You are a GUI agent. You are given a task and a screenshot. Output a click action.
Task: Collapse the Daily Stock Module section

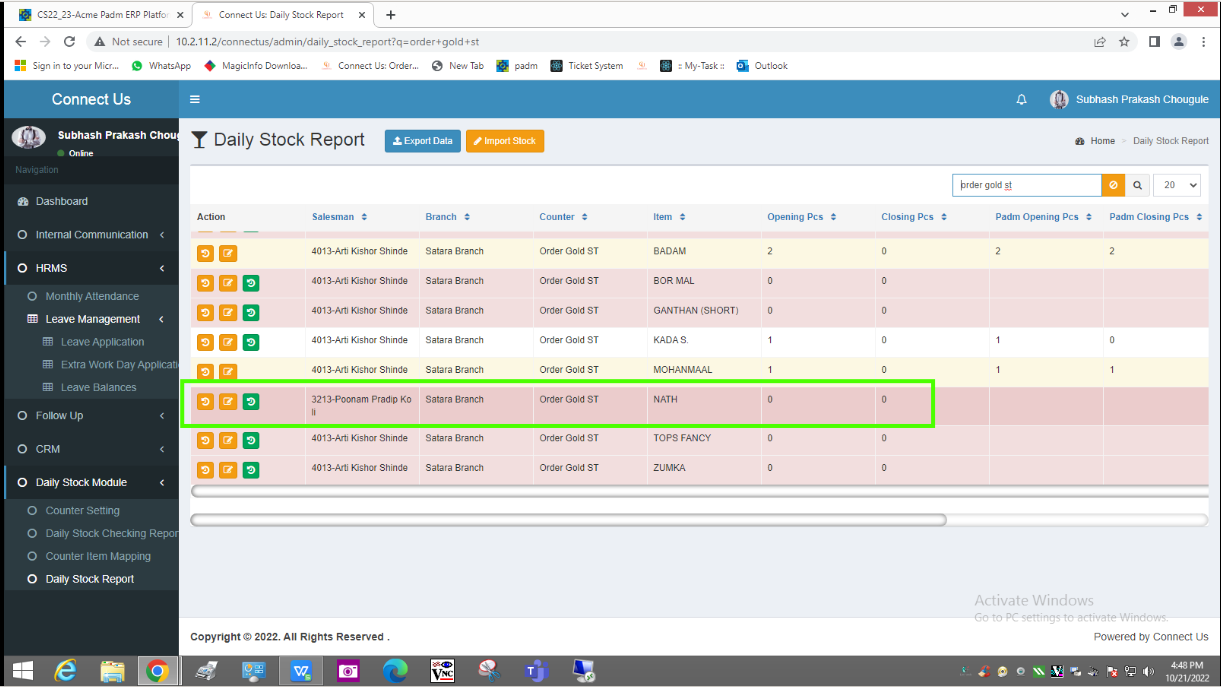(x=90, y=482)
